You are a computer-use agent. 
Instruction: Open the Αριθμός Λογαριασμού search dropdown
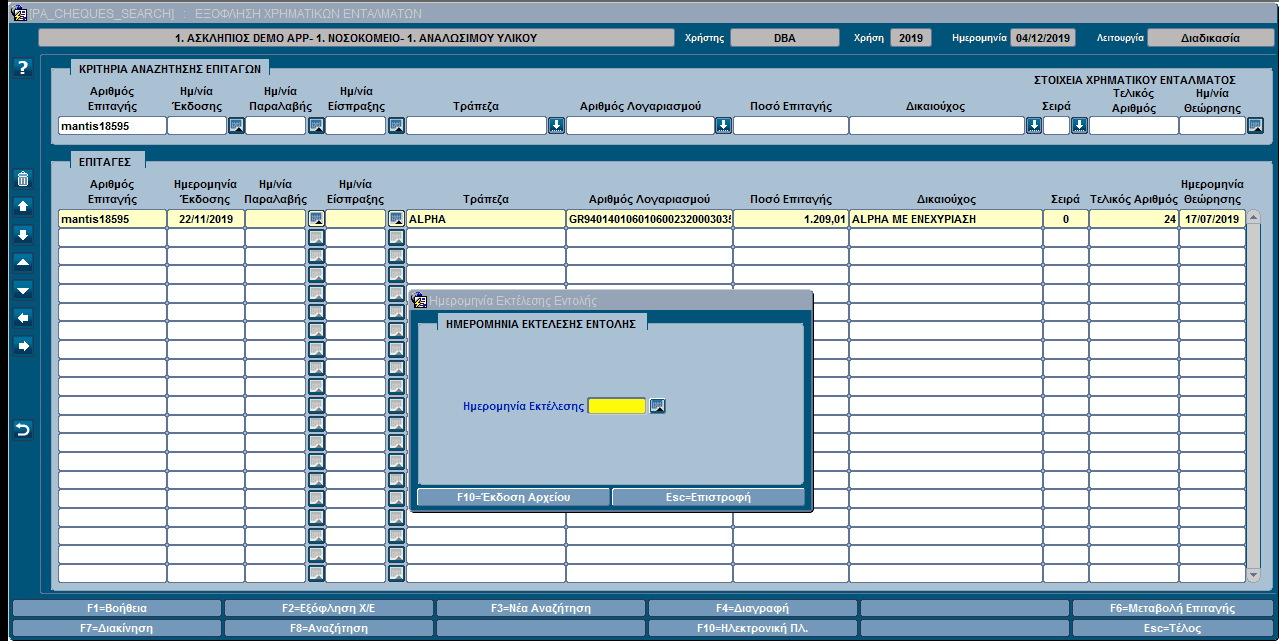pyautogui.click(x=723, y=126)
